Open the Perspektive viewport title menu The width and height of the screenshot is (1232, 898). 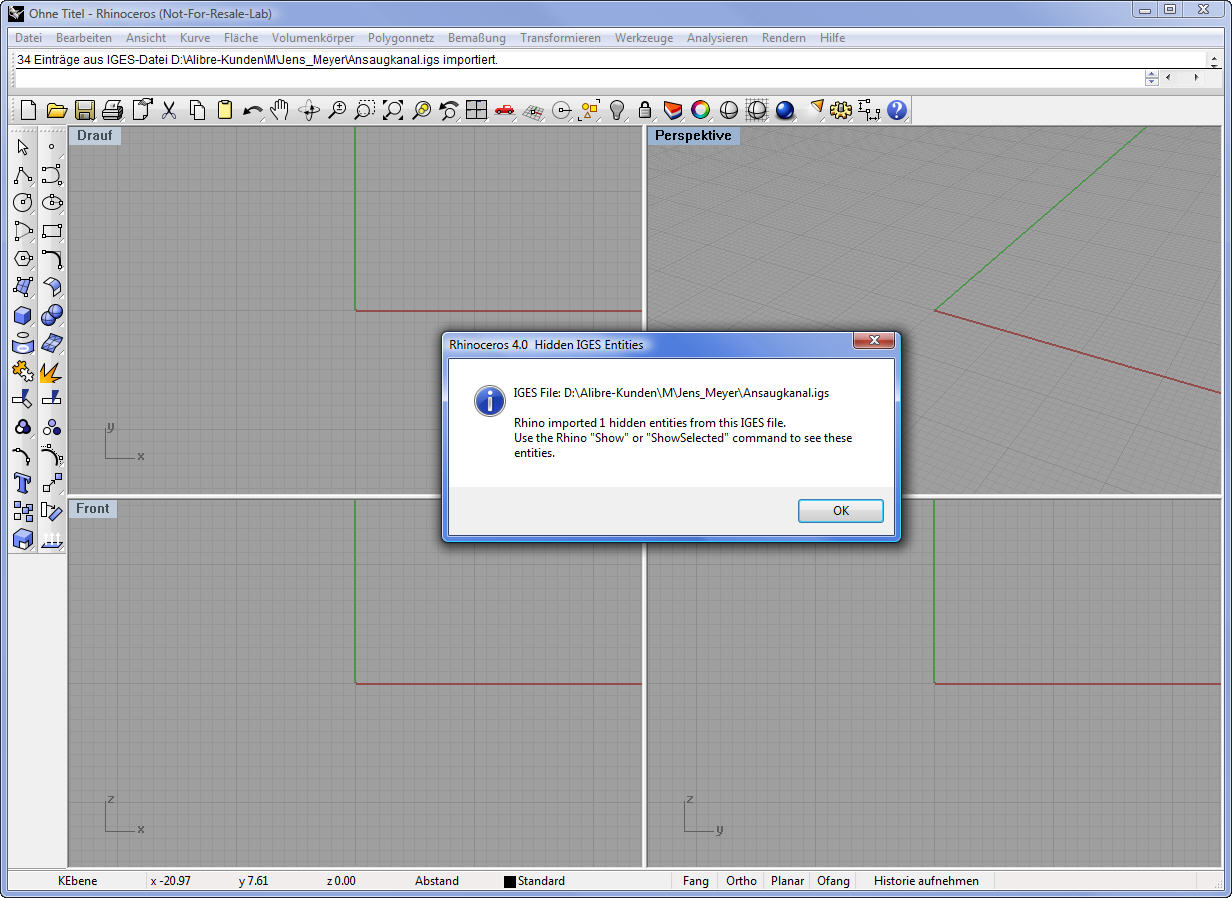tap(693, 135)
